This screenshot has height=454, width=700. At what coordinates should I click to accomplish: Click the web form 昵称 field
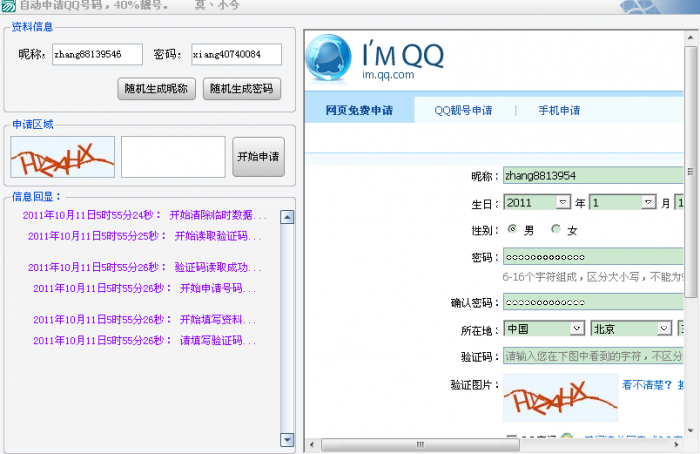click(593, 175)
